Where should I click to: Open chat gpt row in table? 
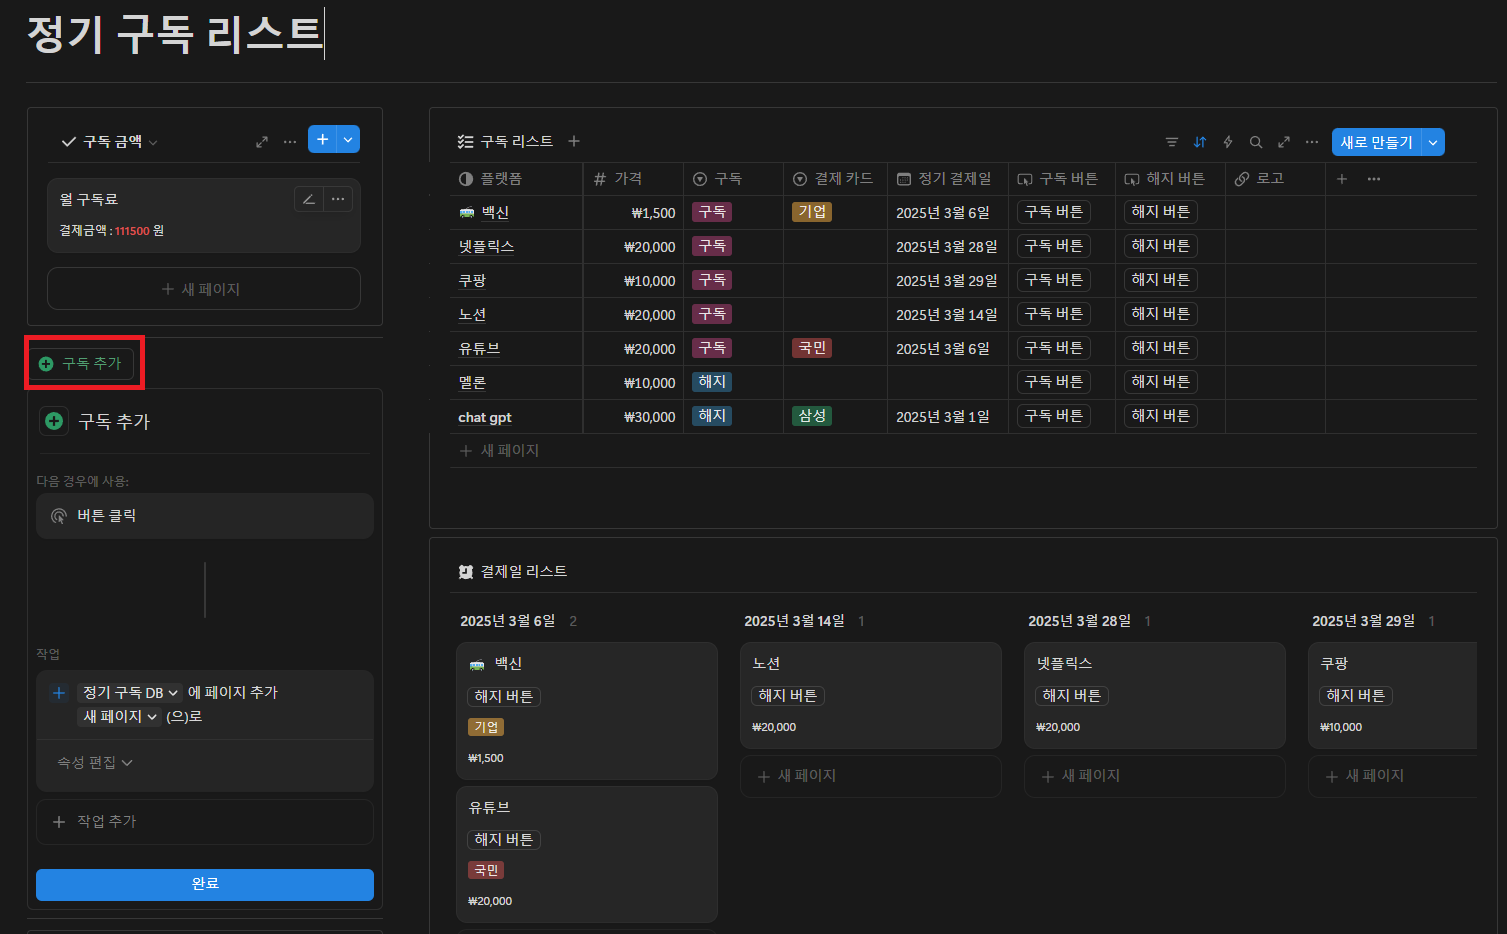tap(485, 417)
